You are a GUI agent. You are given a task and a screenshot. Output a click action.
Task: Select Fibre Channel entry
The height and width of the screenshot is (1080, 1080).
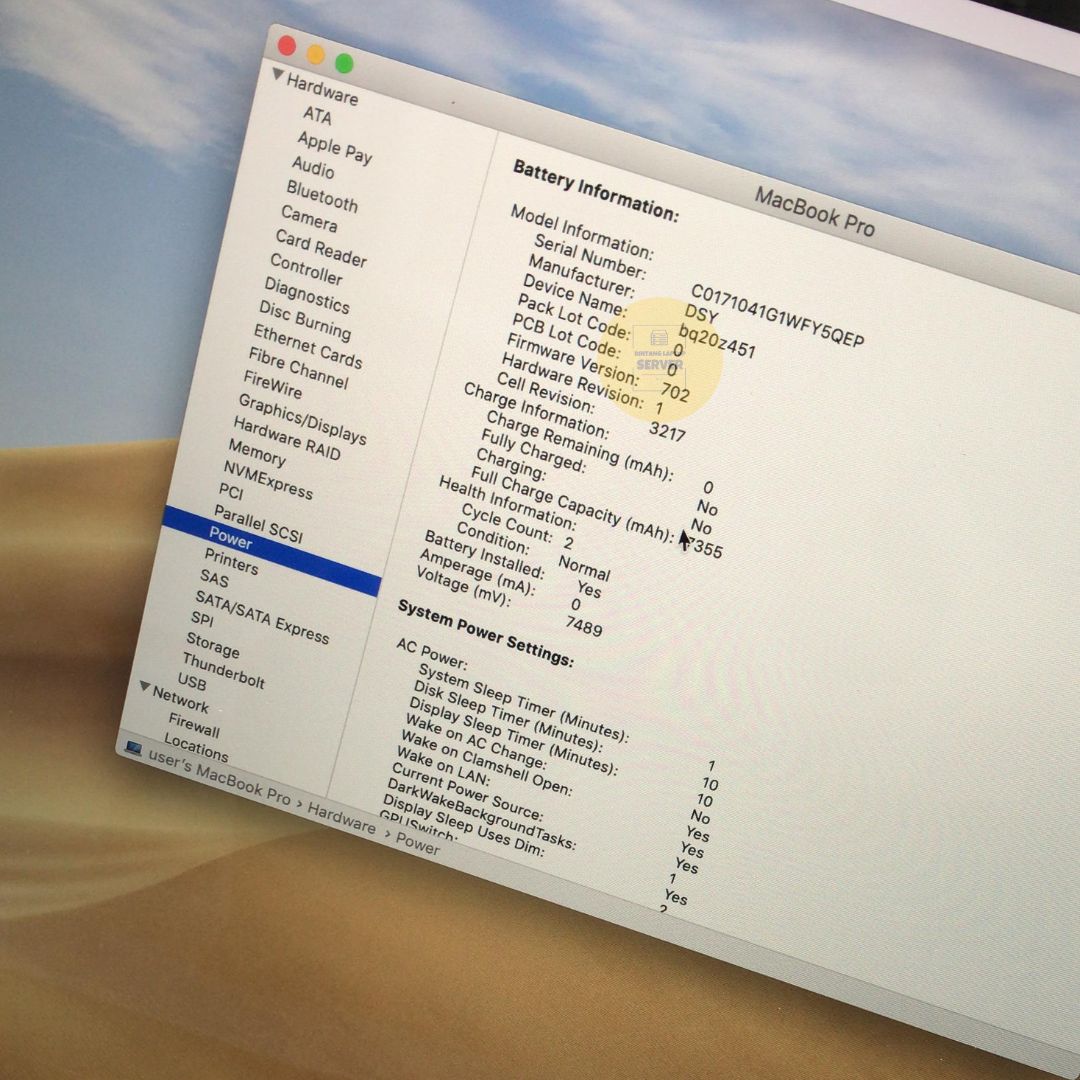pos(298,368)
